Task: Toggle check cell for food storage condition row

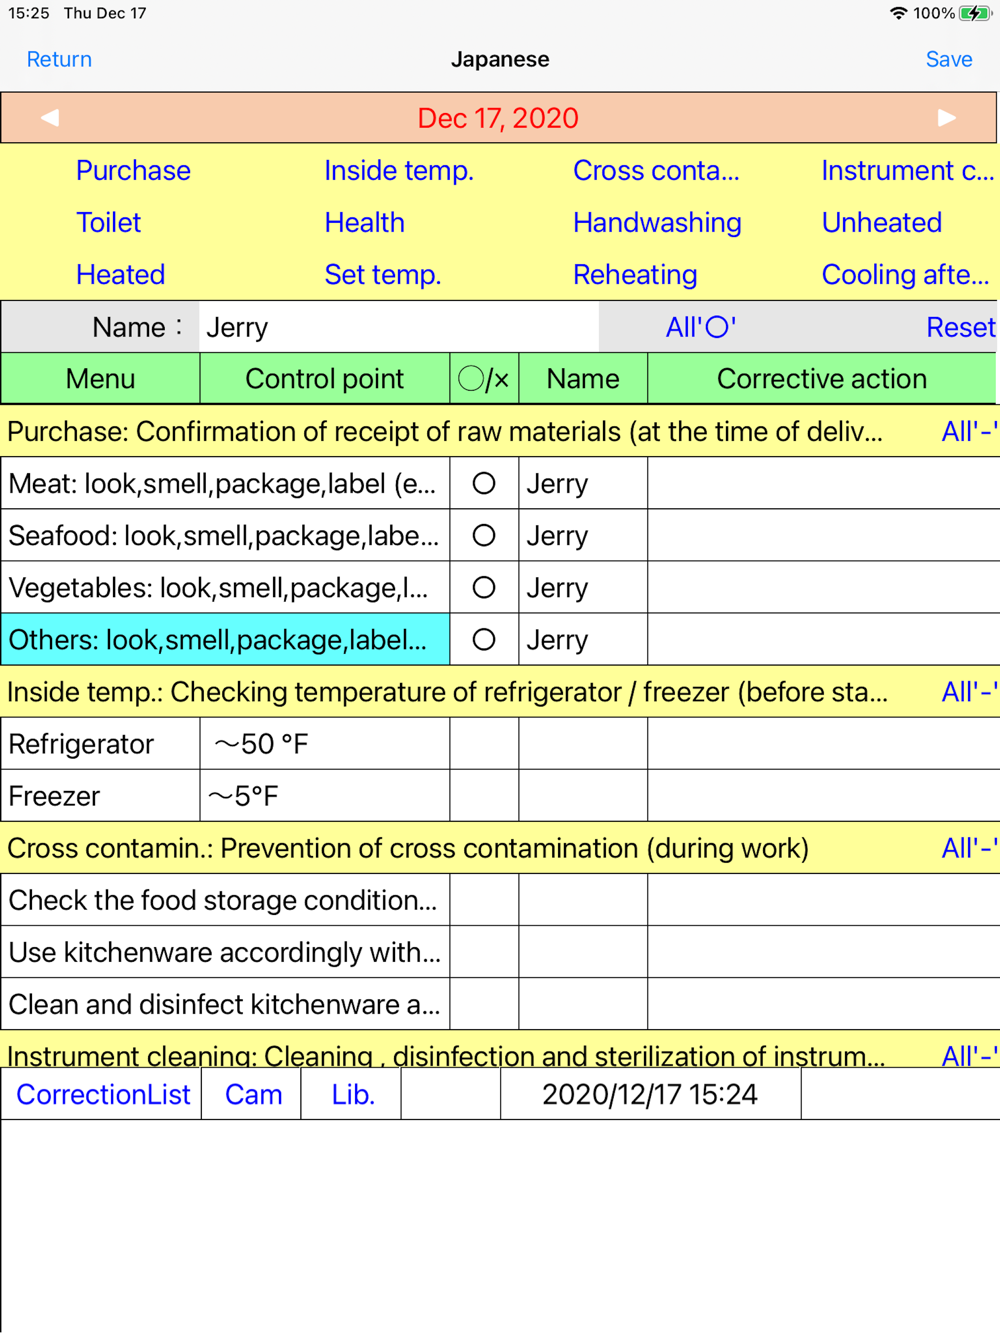Action: click(484, 900)
